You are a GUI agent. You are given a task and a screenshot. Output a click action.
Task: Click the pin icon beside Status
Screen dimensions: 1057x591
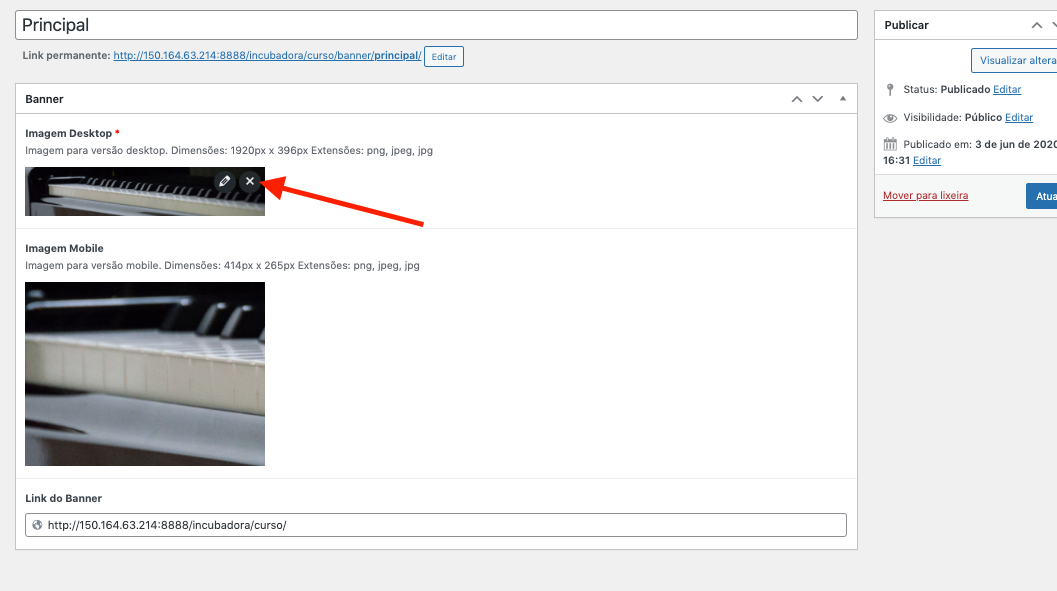tap(890, 90)
